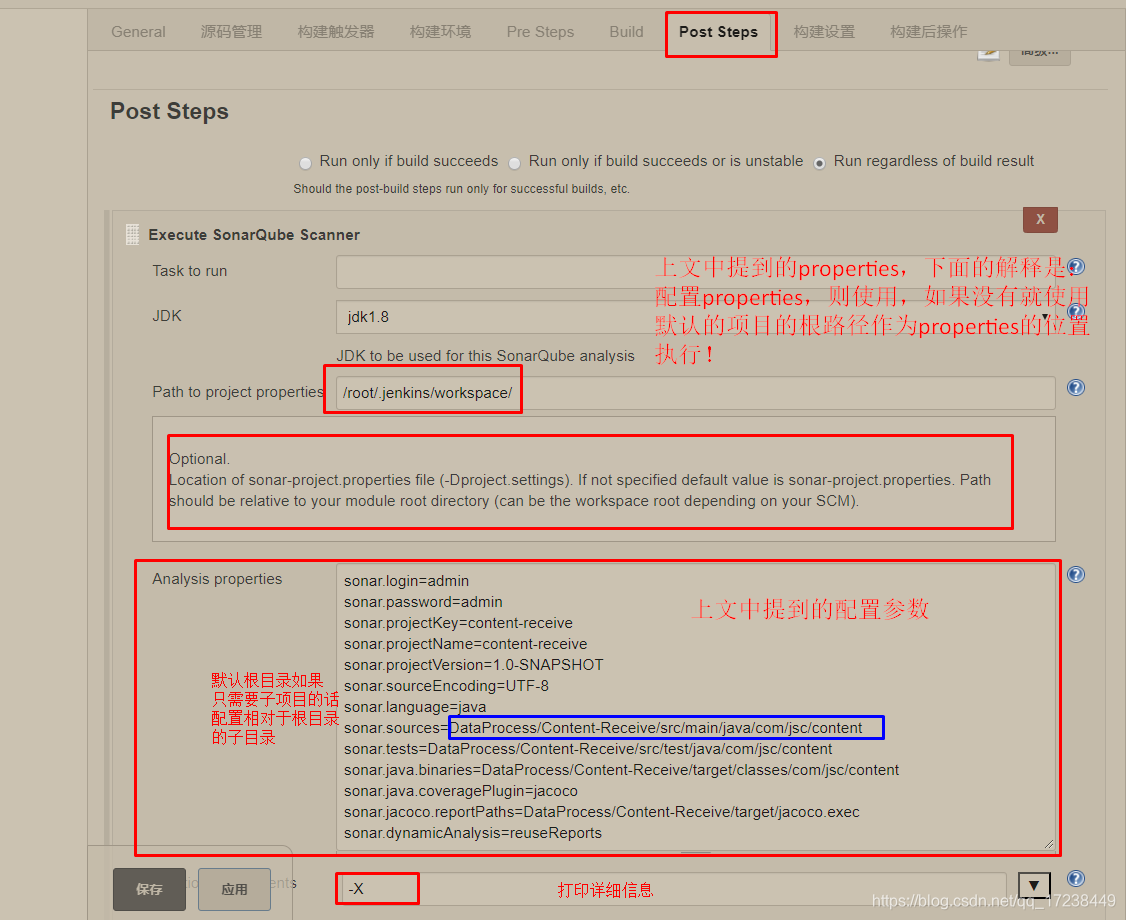Click the sonar.sources line
The image size is (1126, 920).
coord(603,728)
